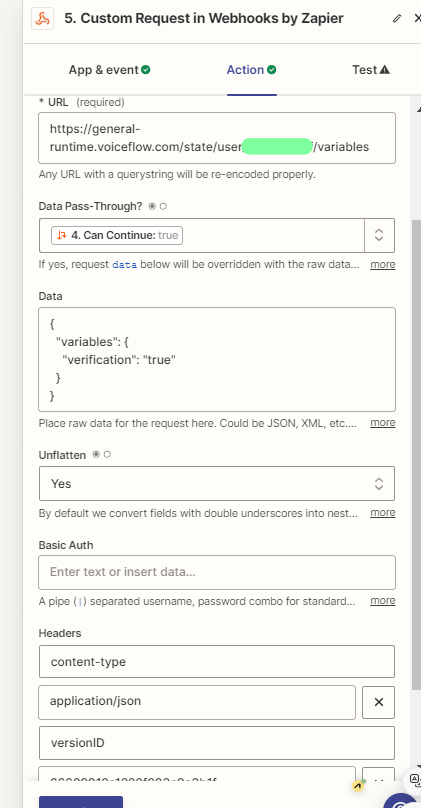Viewport: 421px width, 808px height.
Task: Remove the content-type header with X
Action: pyautogui.click(x=379, y=702)
